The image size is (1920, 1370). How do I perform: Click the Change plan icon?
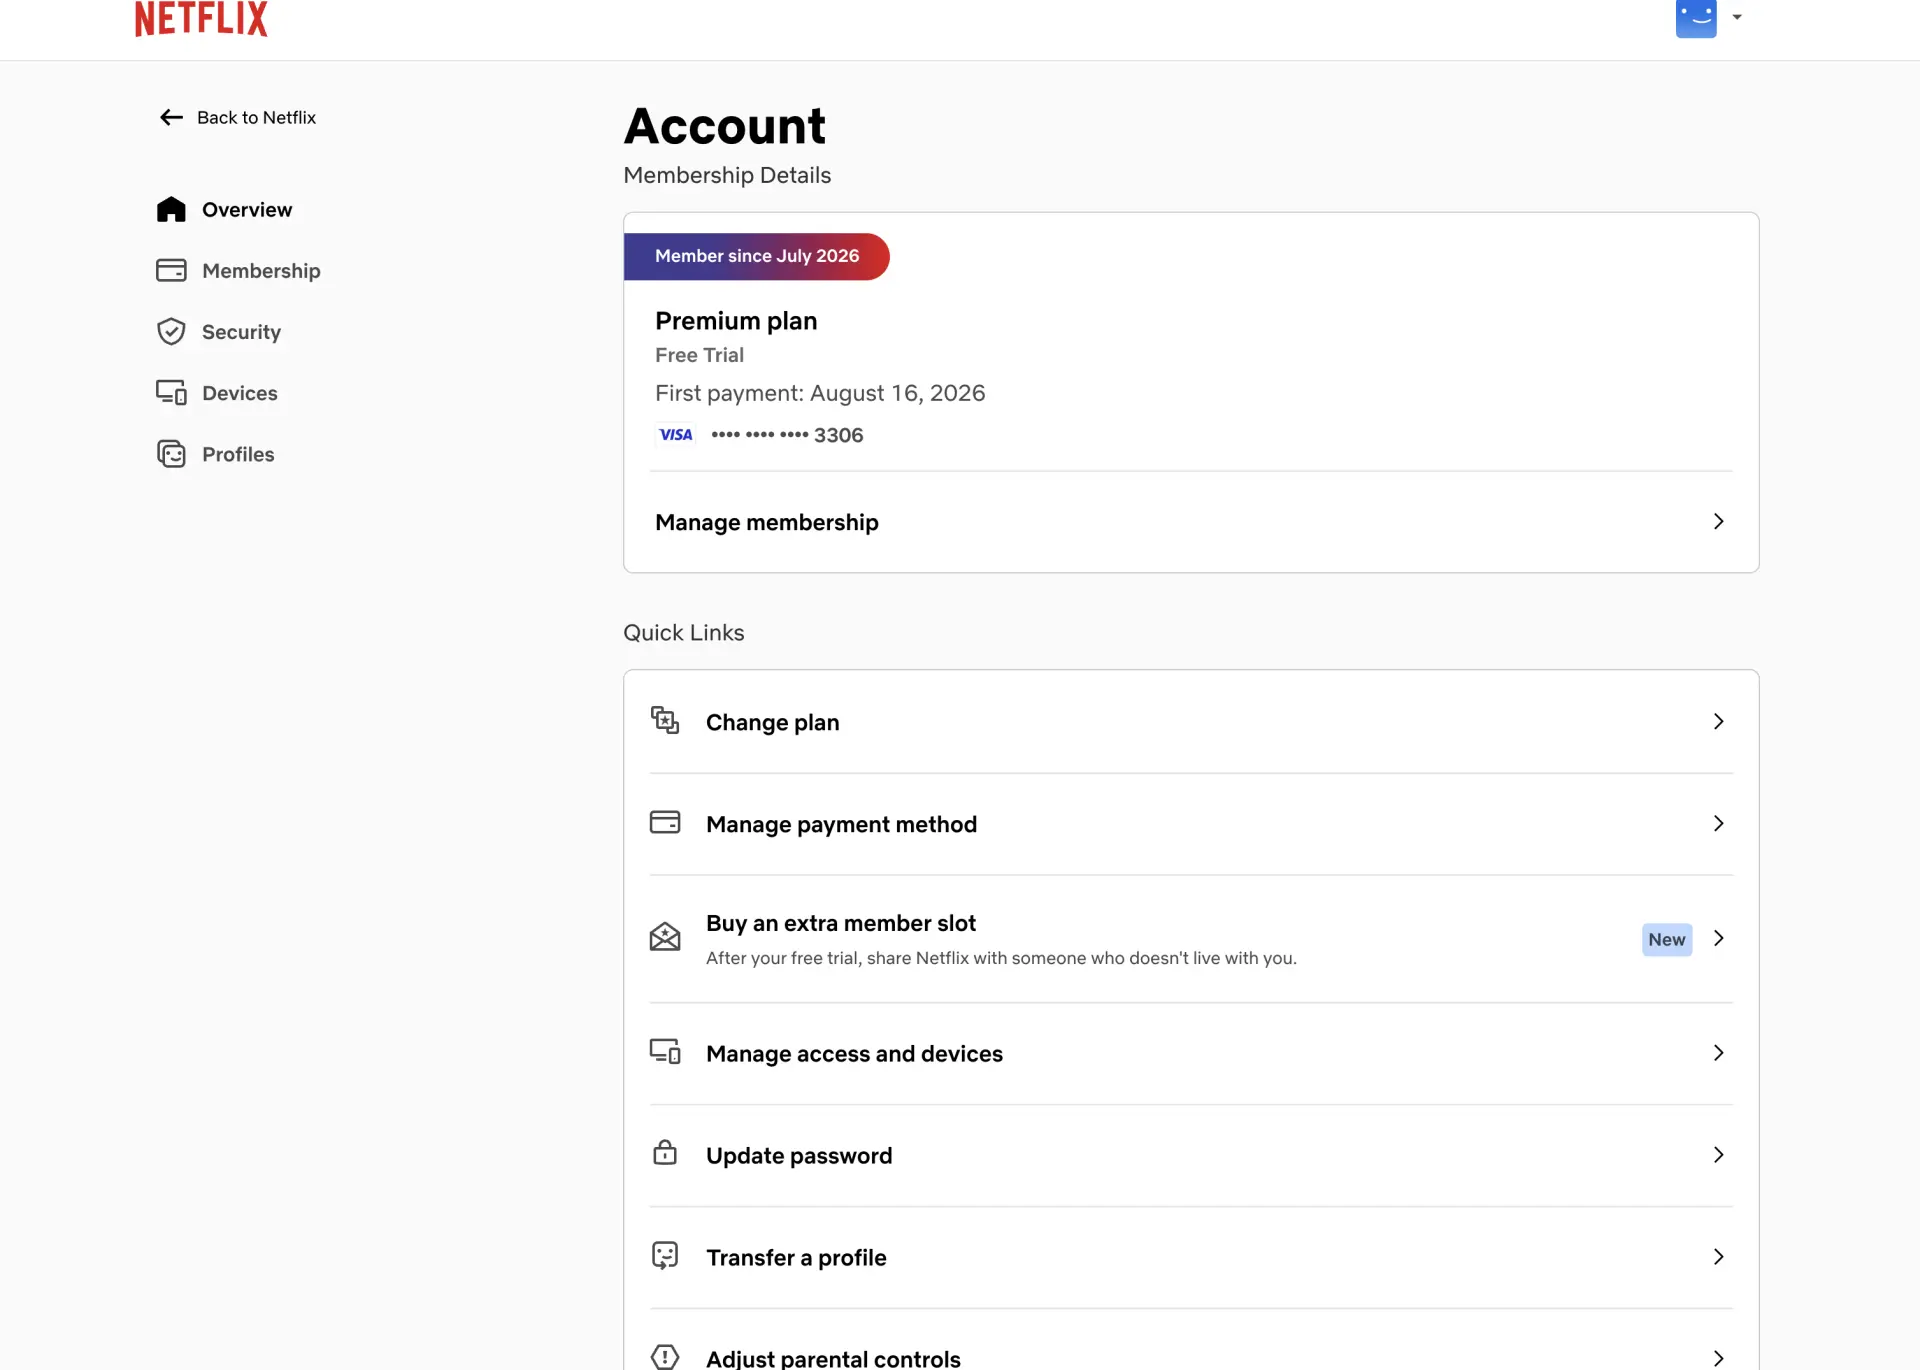665,720
